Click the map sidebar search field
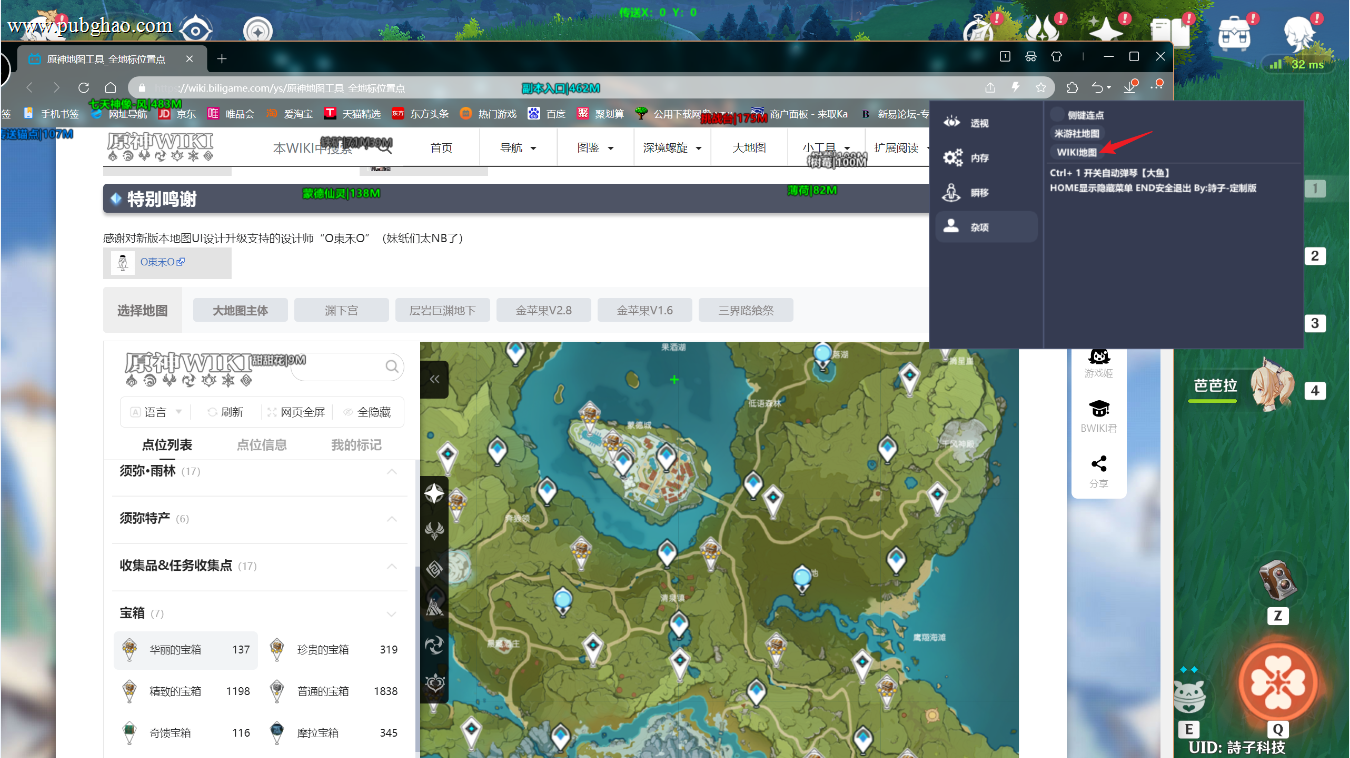 [347, 367]
